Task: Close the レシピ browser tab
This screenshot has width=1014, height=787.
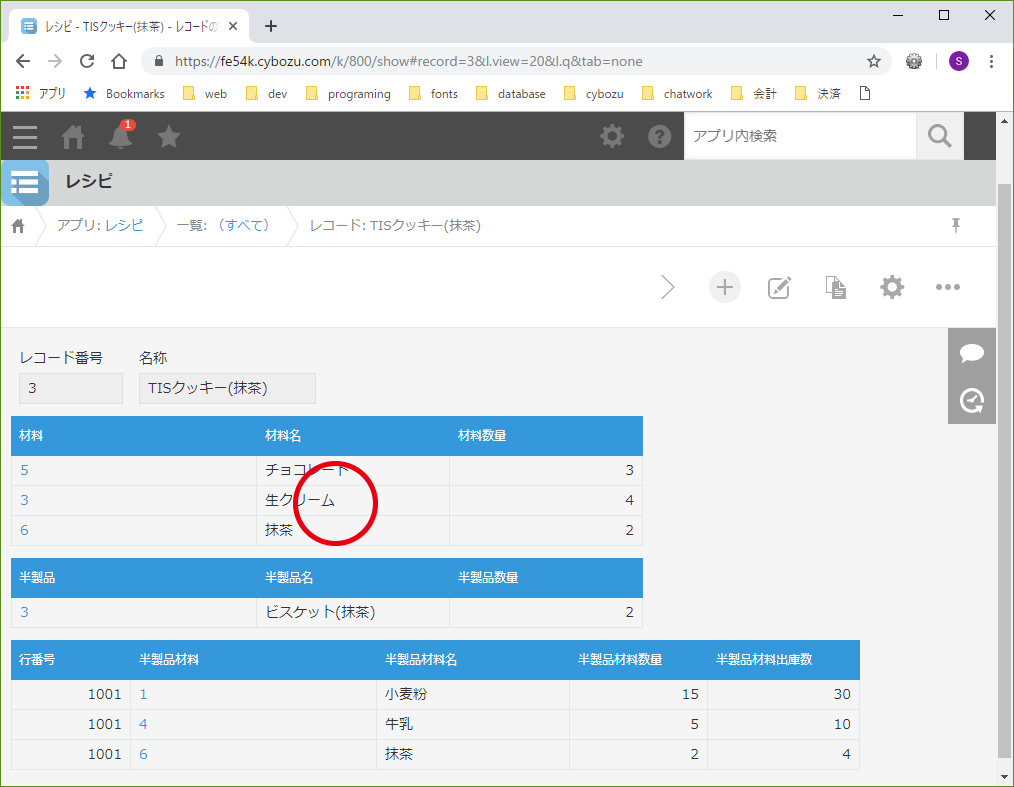Action: tap(233, 27)
